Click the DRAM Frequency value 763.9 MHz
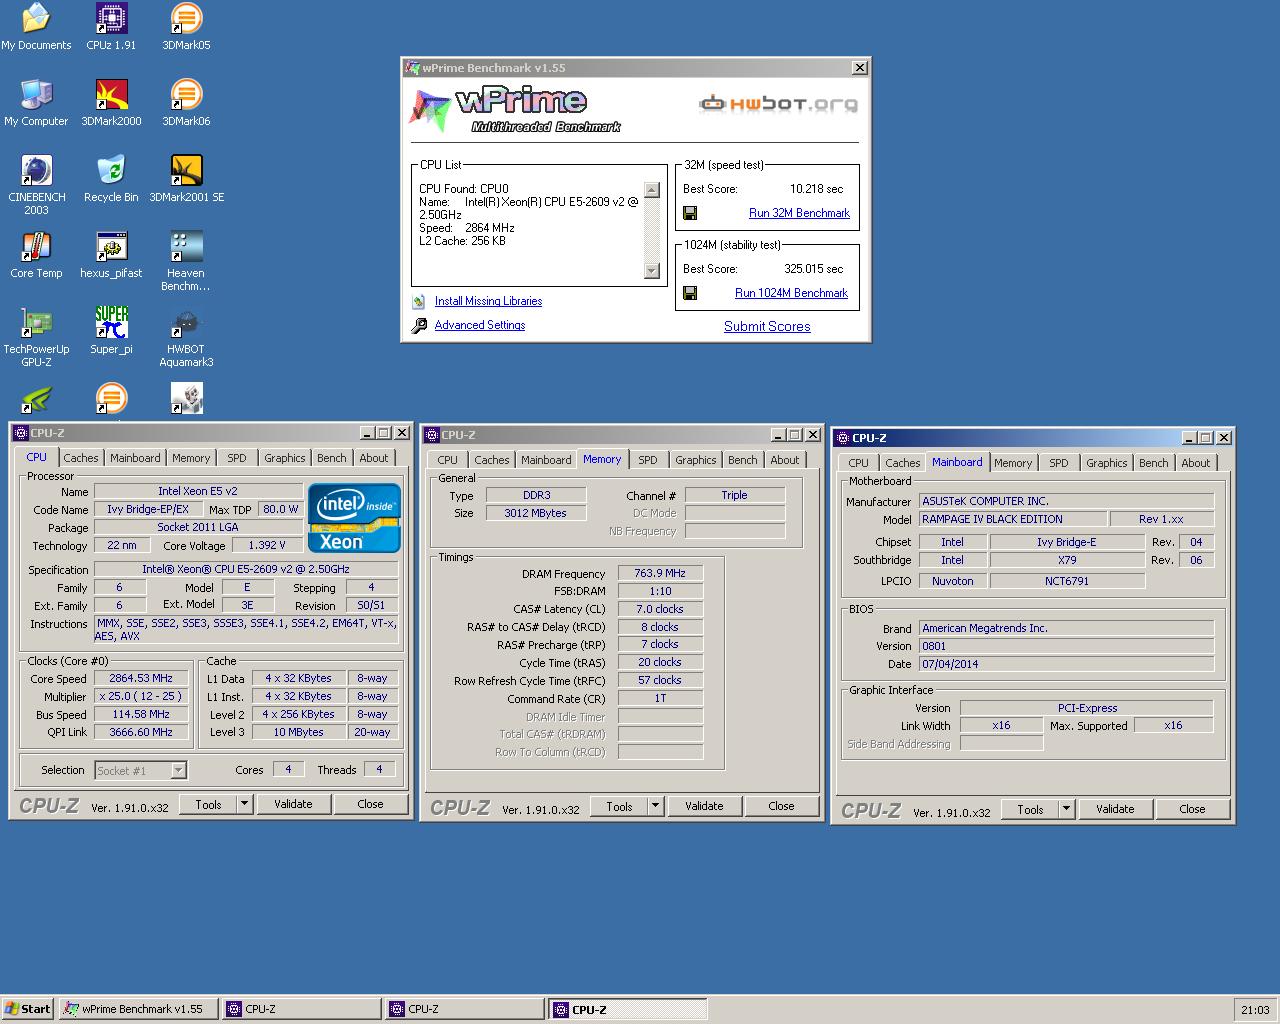This screenshot has width=1280, height=1024. (660, 573)
